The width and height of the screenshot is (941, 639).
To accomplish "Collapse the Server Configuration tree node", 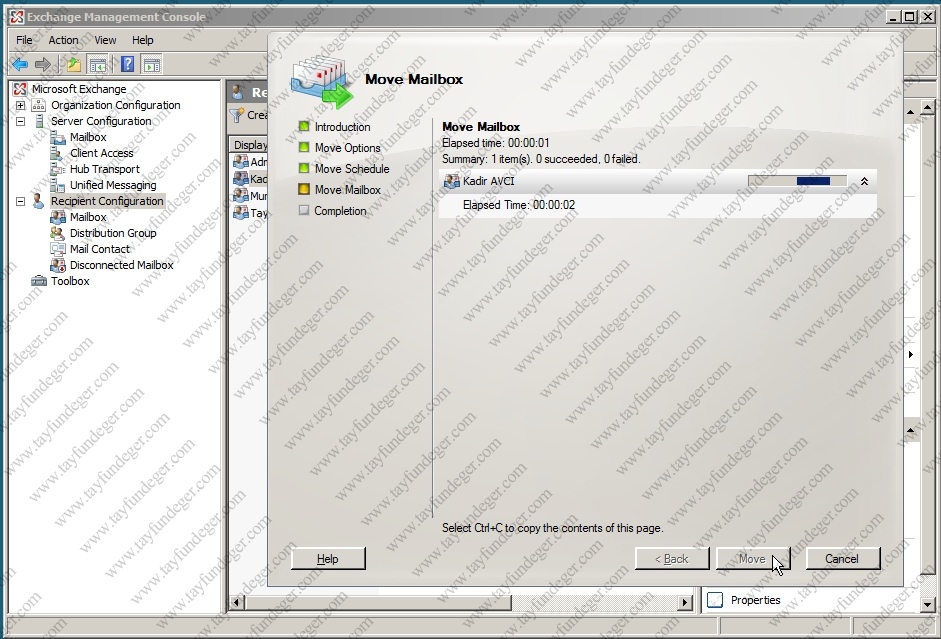I will coord(20,121).
